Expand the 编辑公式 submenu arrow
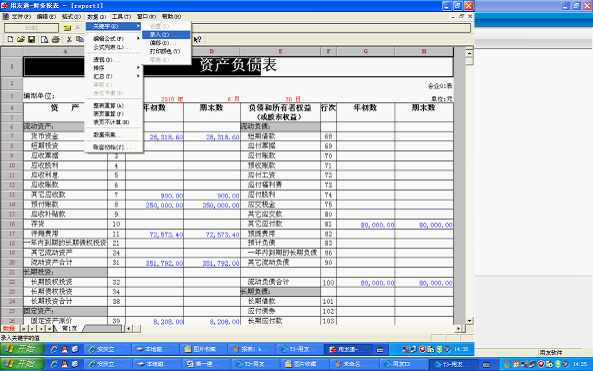This screenshot has height=371, width=593. 138,39
